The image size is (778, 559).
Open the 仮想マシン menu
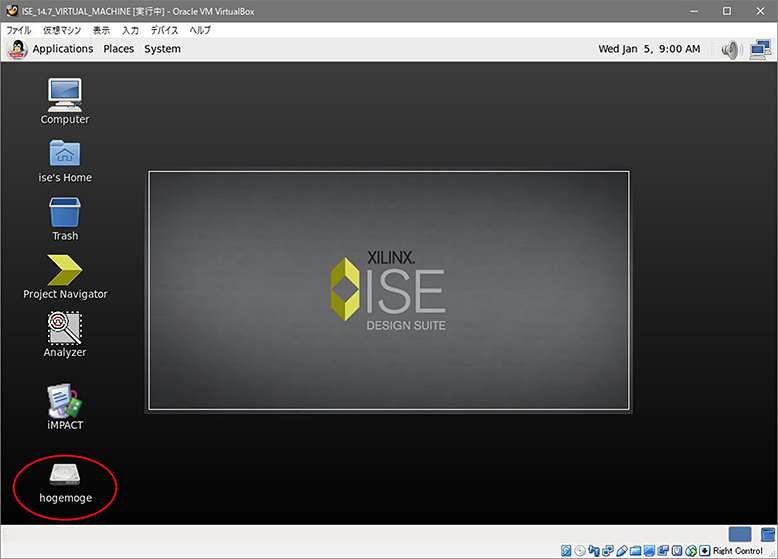pos(62,30)
